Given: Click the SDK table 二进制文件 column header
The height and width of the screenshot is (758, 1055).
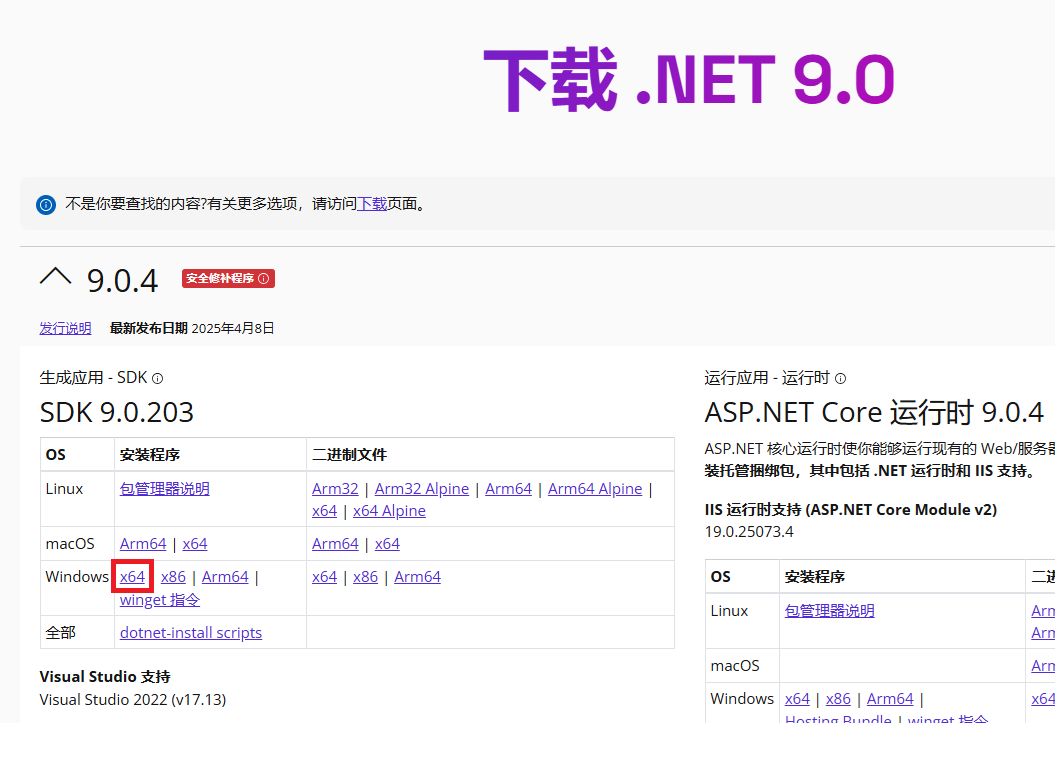Looking at the screenshot, I should [x=349, y=455].
